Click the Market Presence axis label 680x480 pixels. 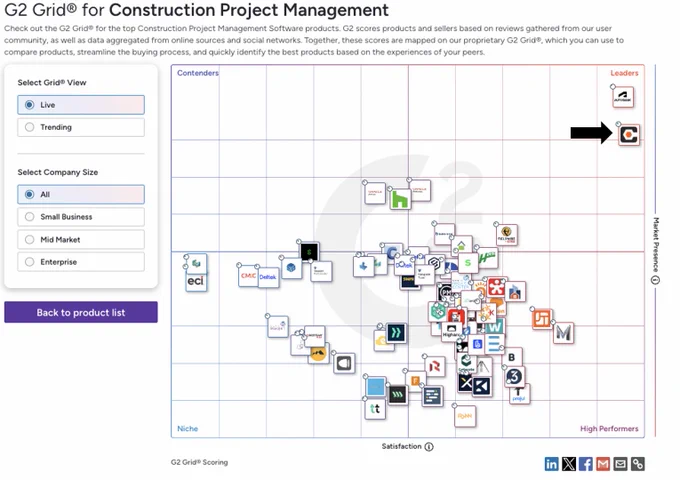pyautogui.click(x=656, y=245)
